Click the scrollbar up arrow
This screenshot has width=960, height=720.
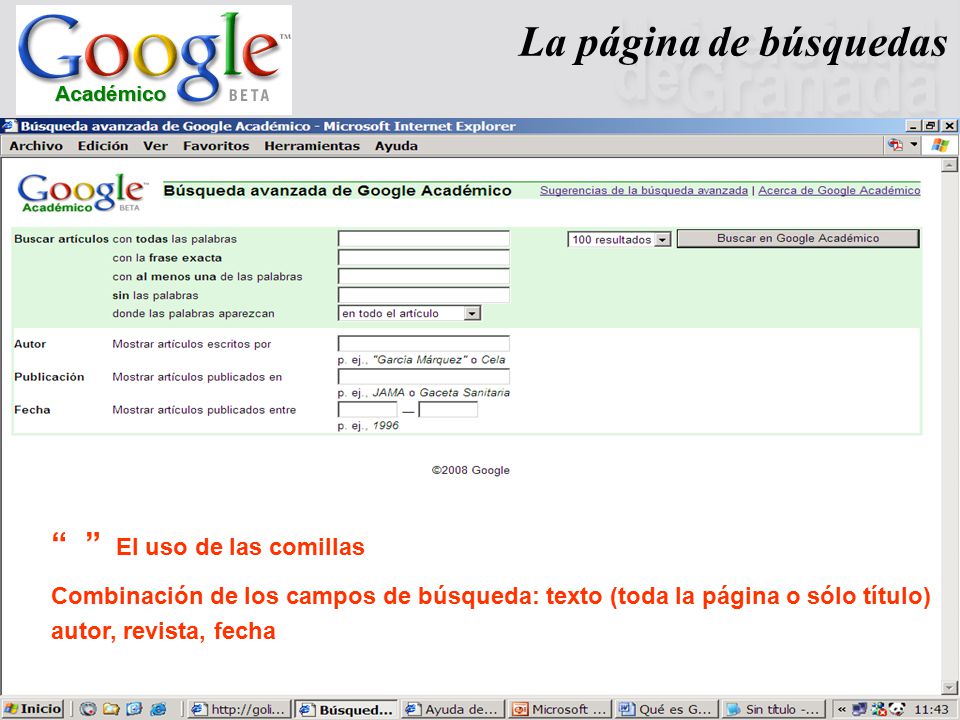click(x=949, y=165)
